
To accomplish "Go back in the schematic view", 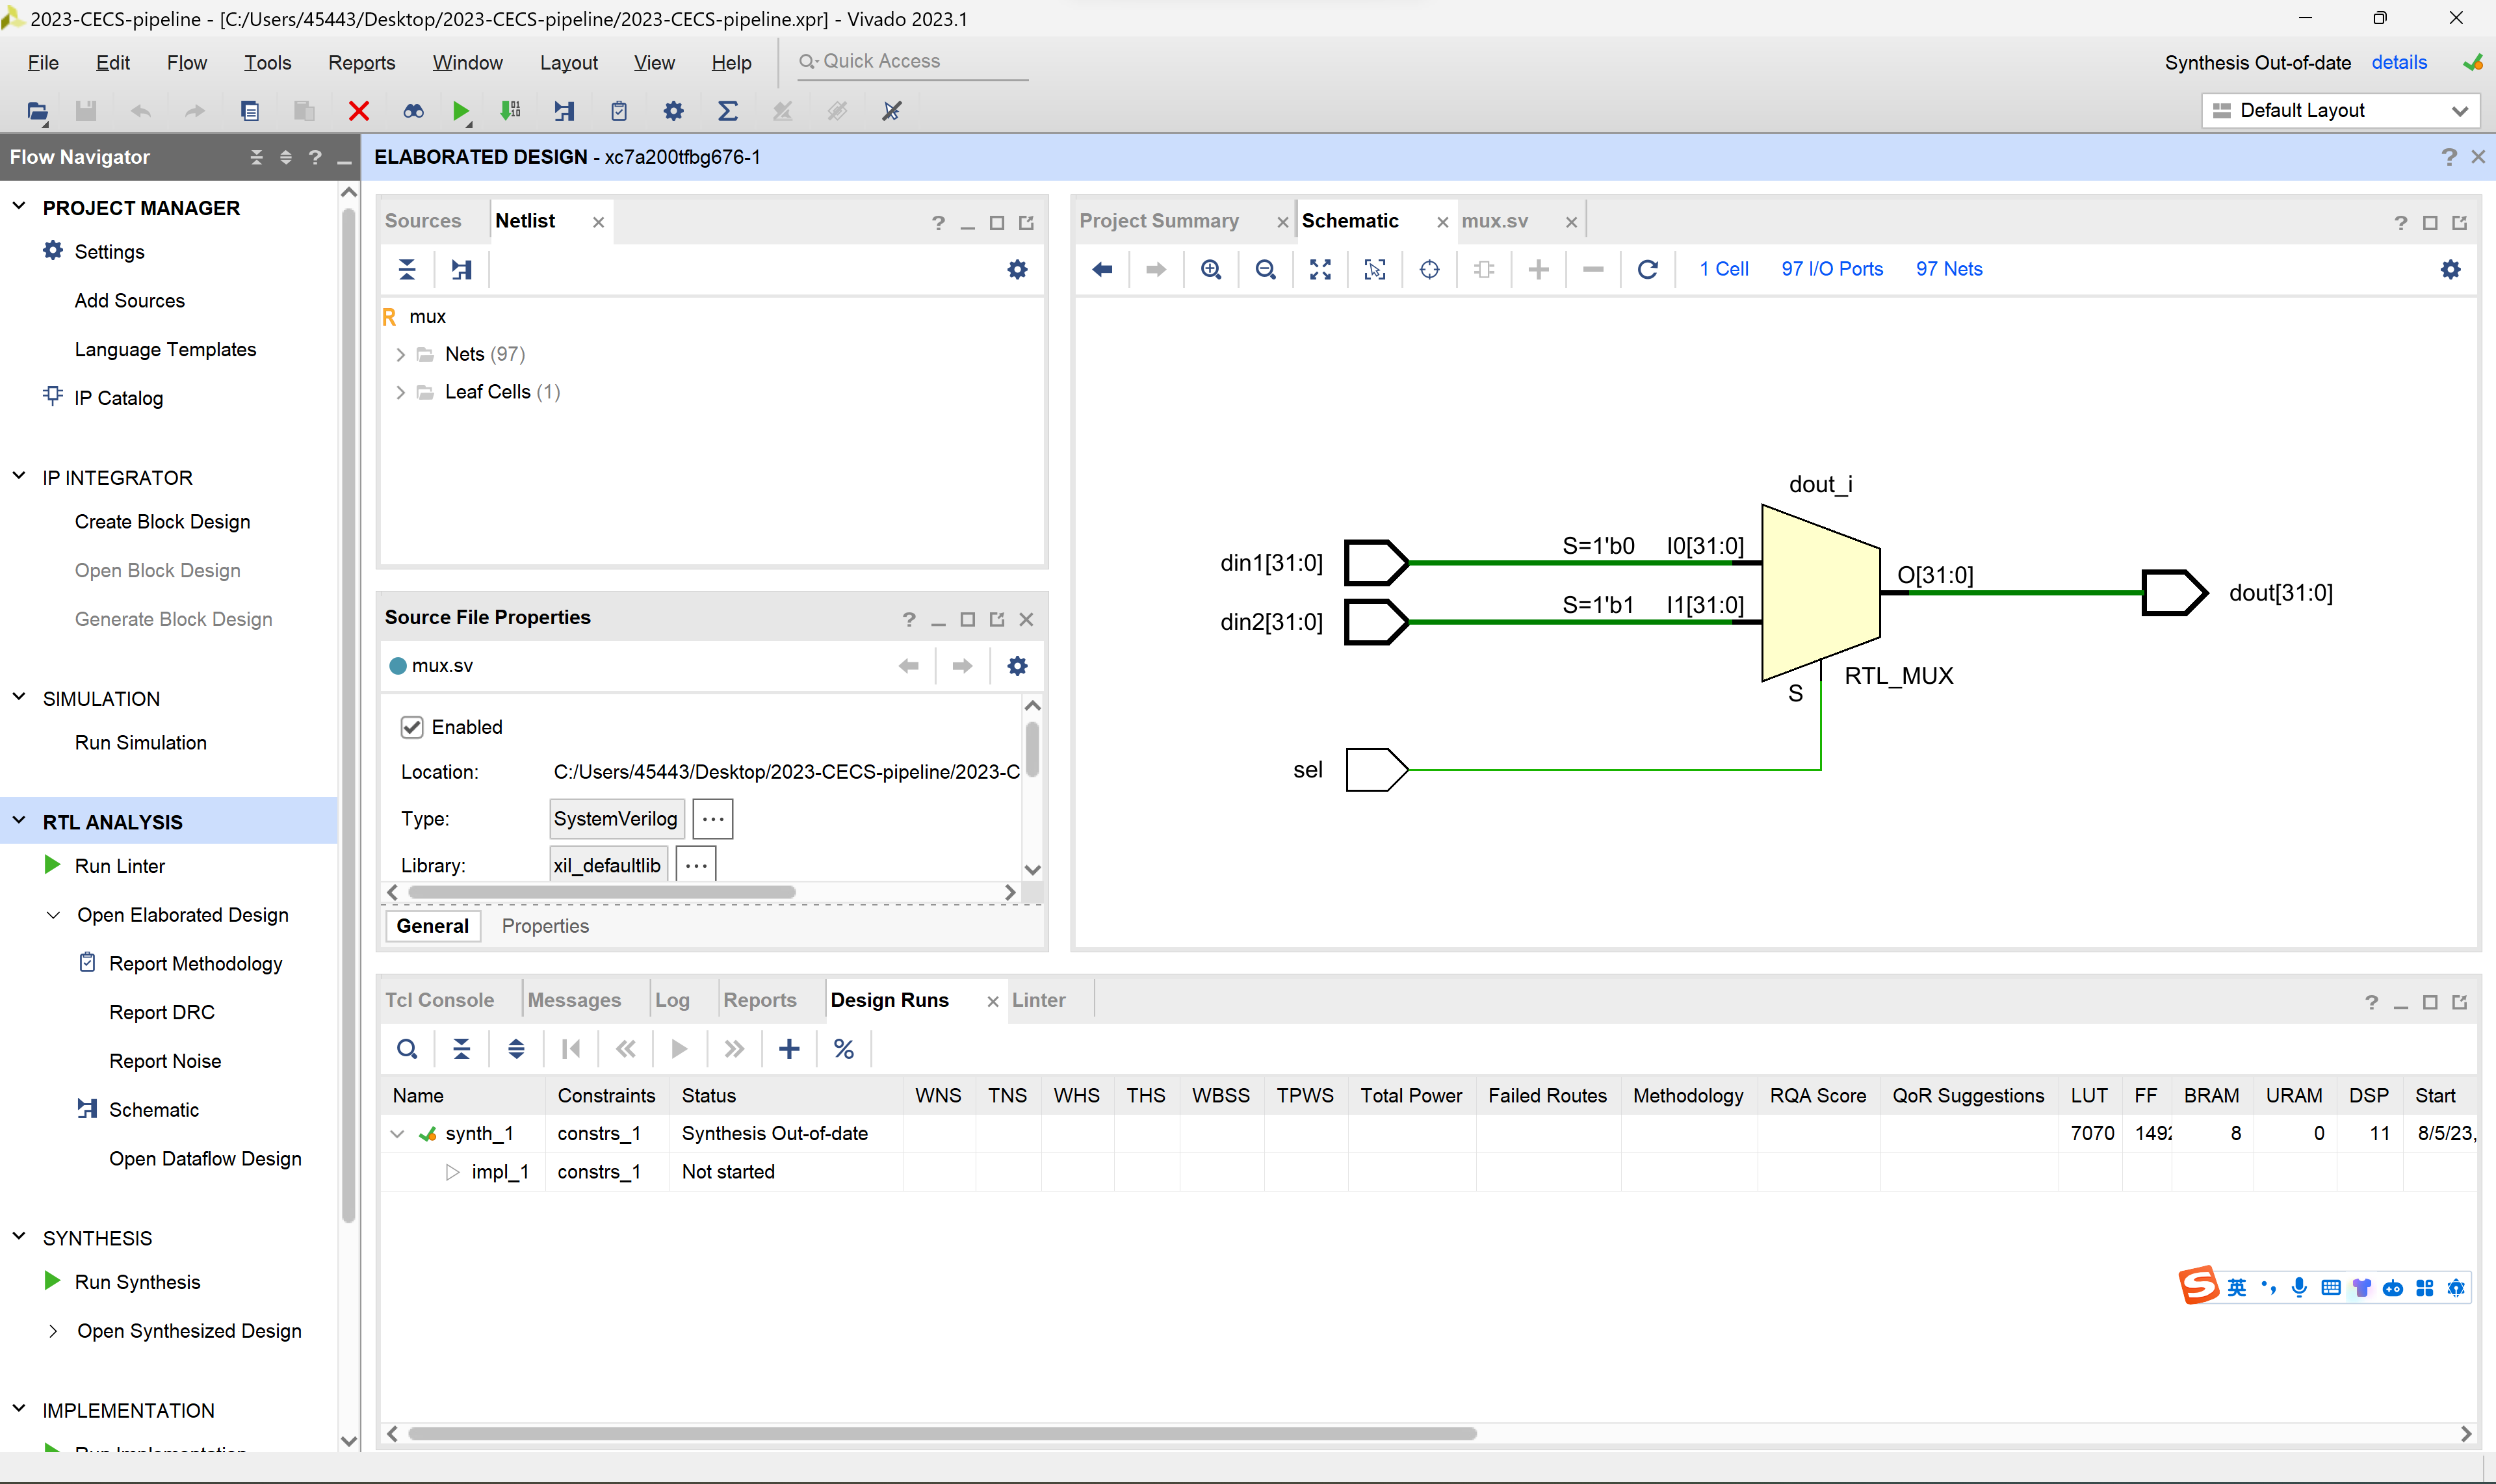I will (x=1102, y=269).
